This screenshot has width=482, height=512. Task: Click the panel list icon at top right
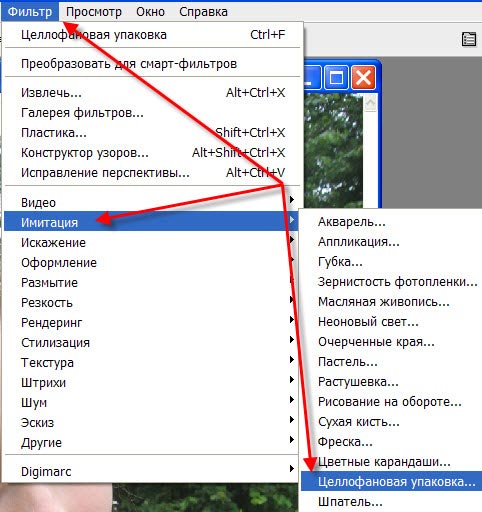(469, 39)
